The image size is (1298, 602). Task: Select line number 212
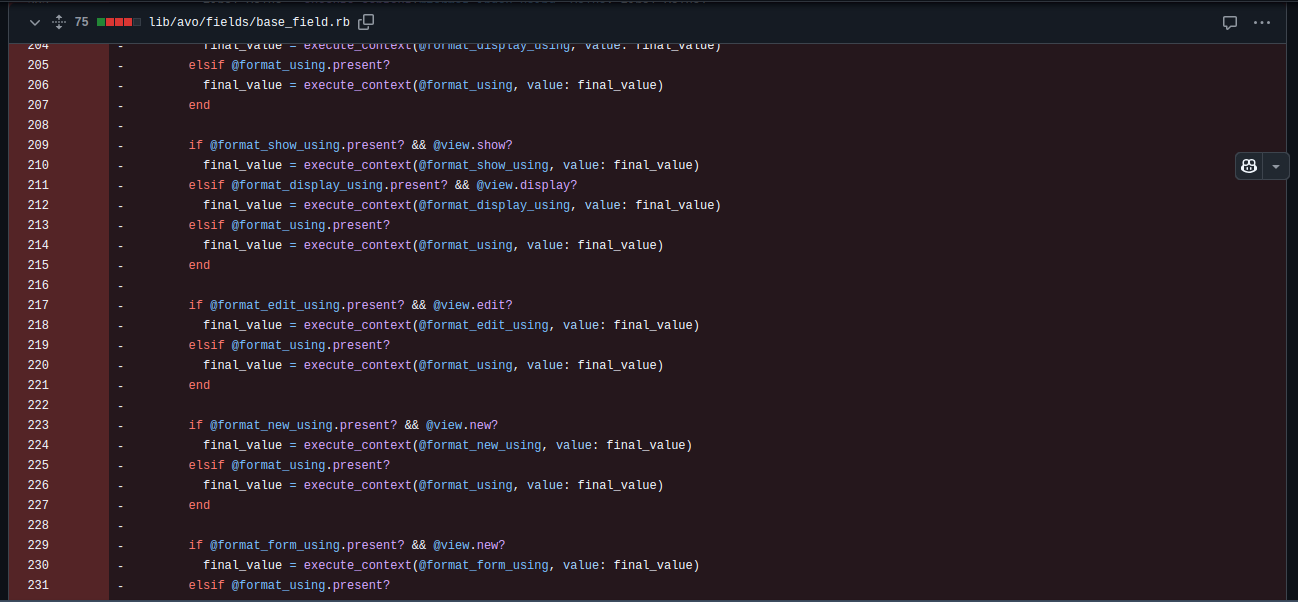(x=38, y=205)
